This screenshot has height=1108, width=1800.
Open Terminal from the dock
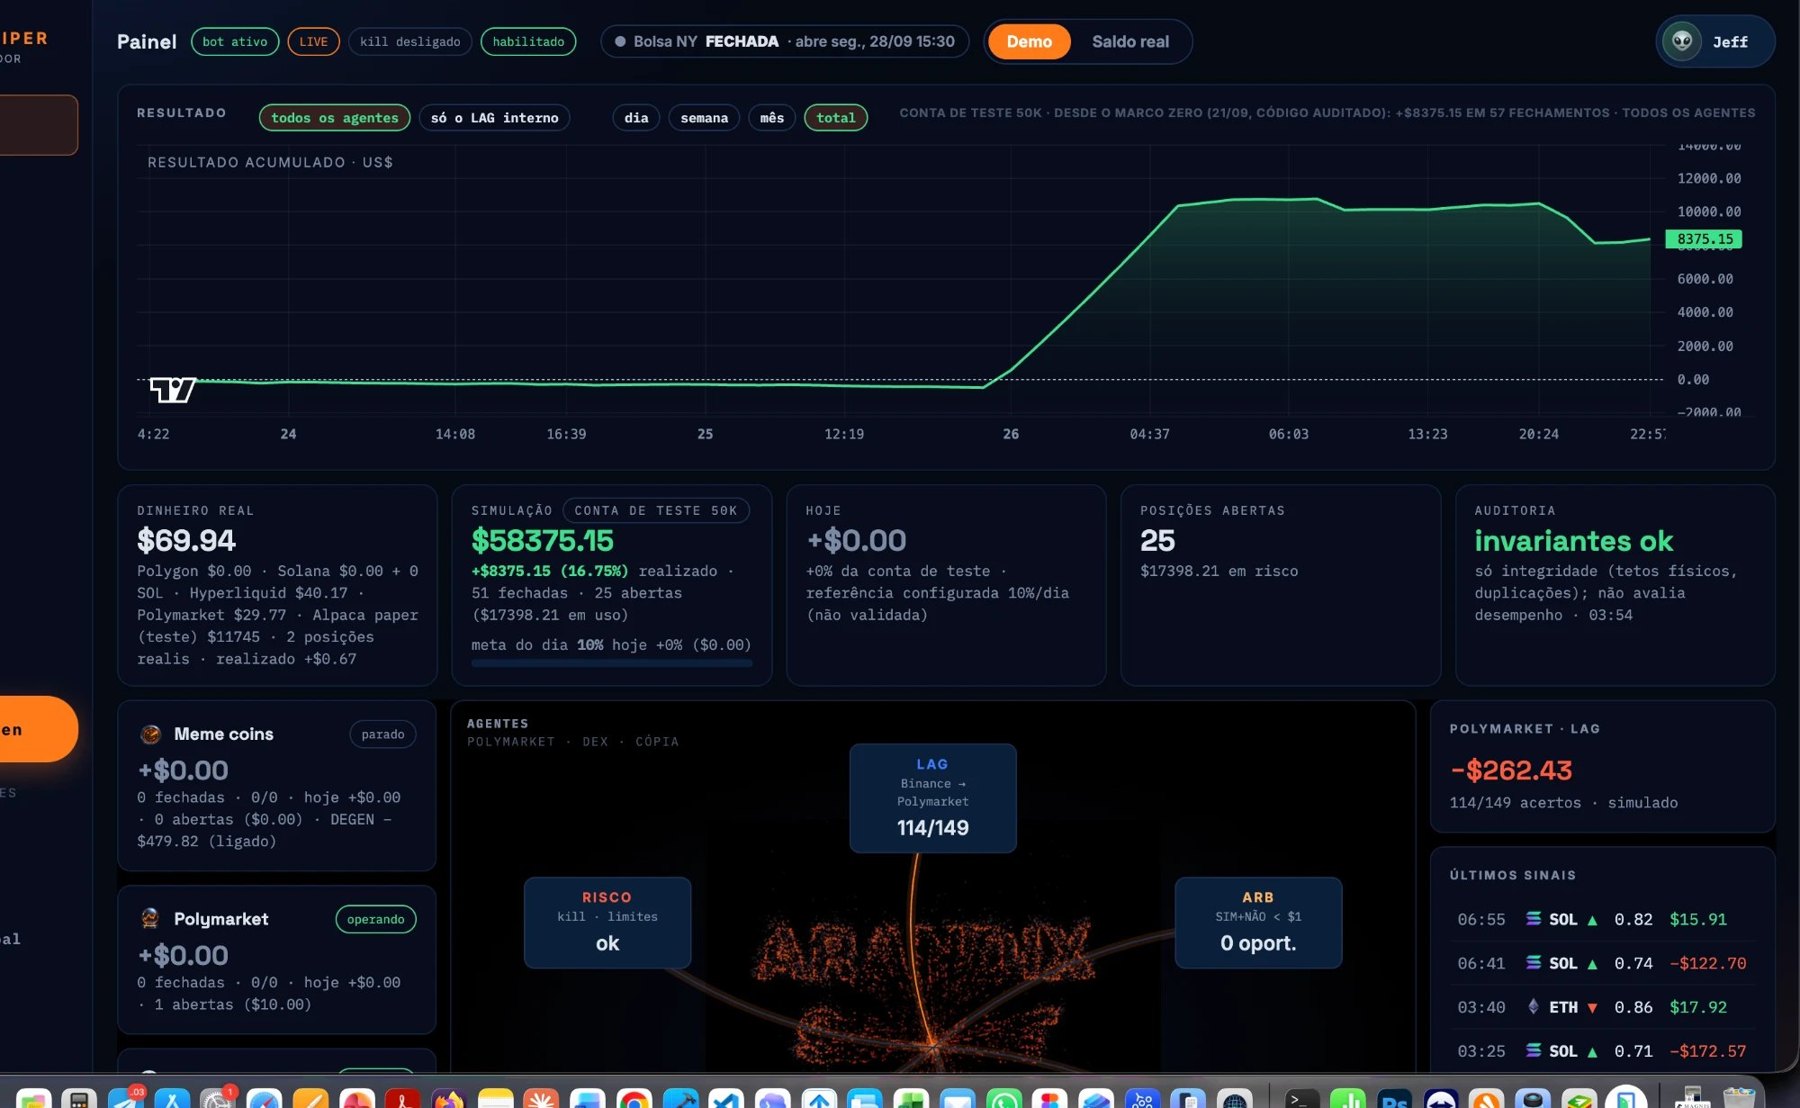1301,1098
